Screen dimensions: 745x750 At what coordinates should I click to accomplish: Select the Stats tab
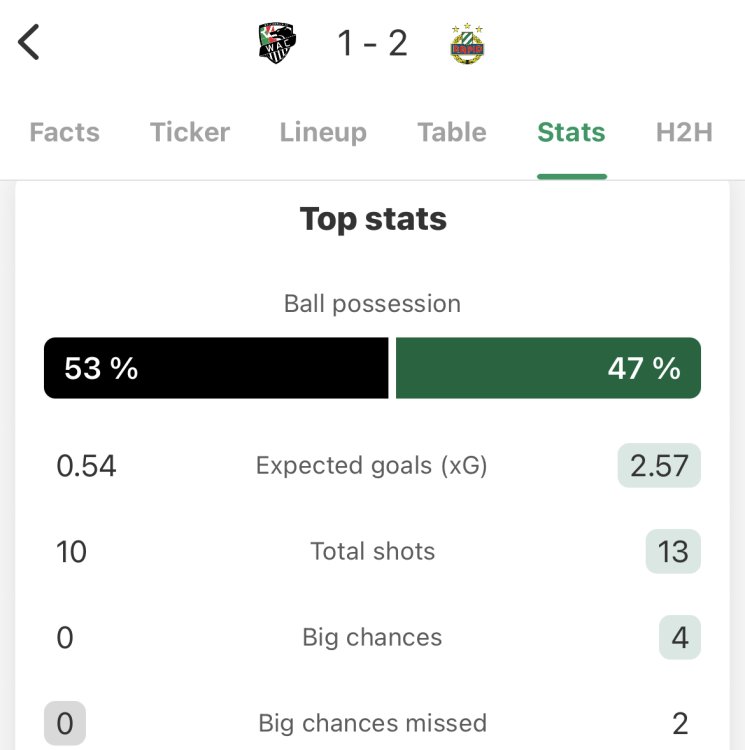571,132
